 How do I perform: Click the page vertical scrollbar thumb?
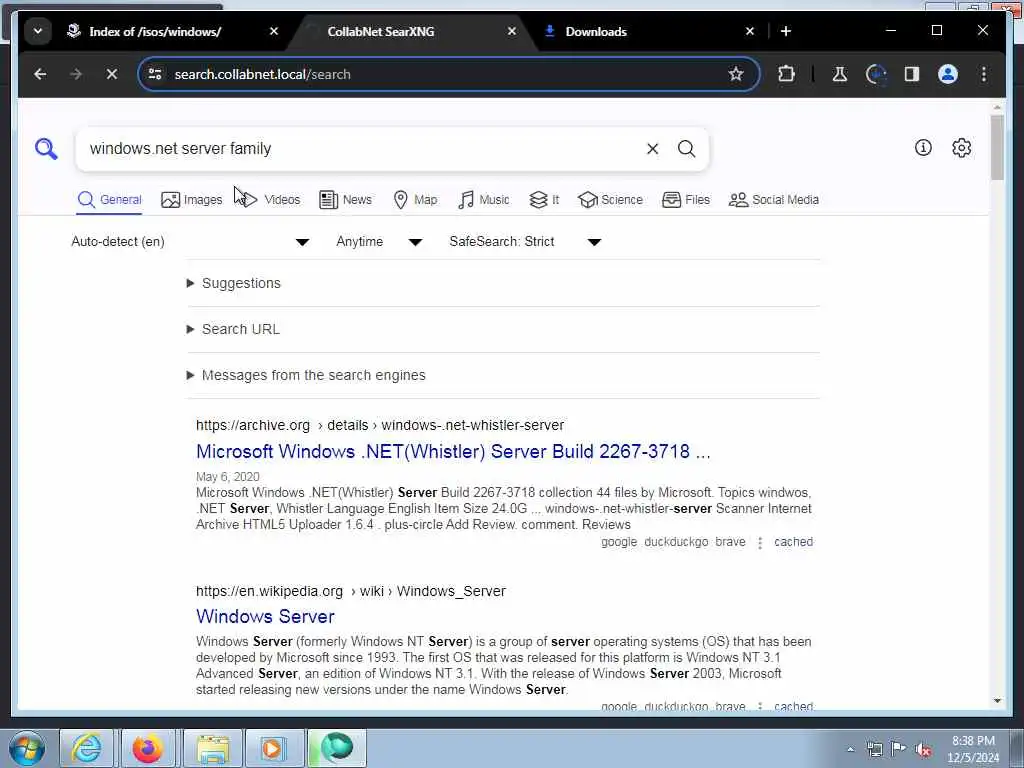point(997,148)
